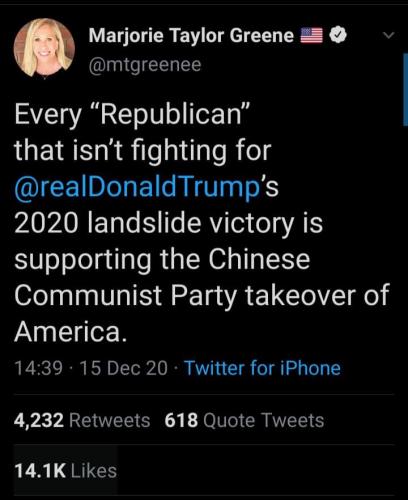Click the Marjorie Taylor Greene display name
408x500 pixels.
191,35
